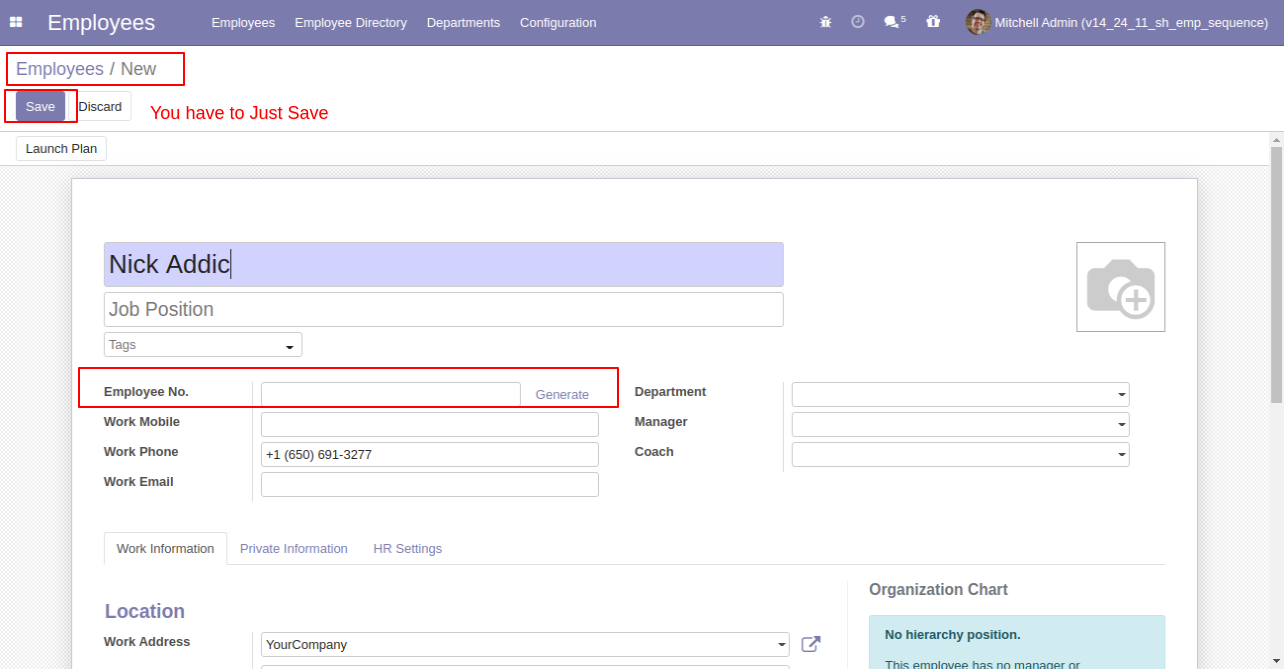The image size is (1284, 669).
Task: Open the Configuration menu
Action: [558, 22]
